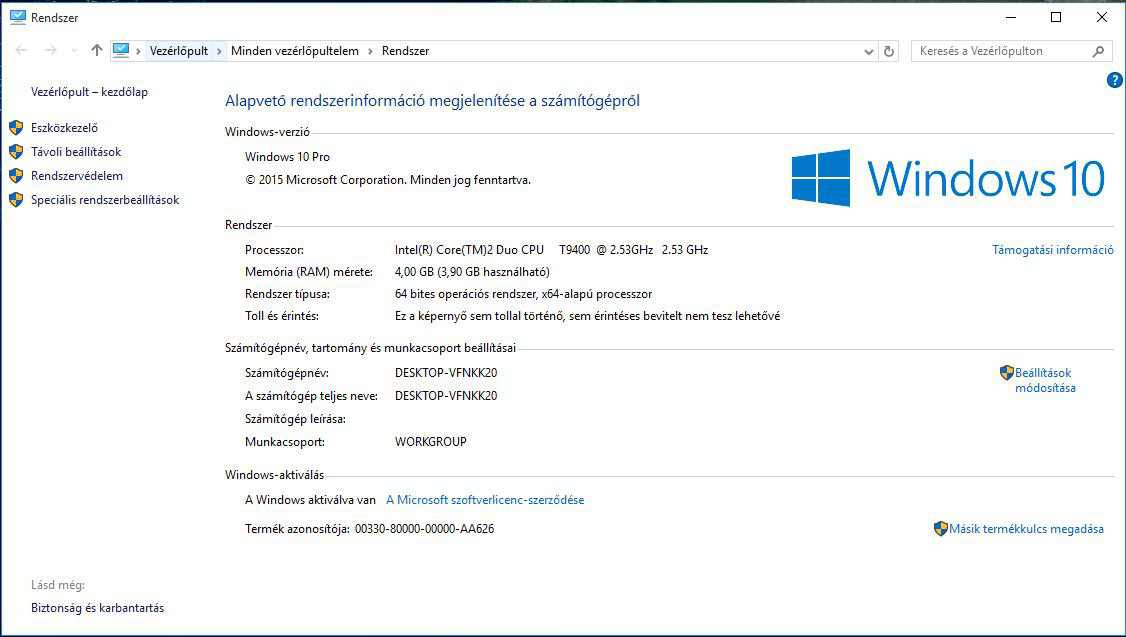Click the A Windows aktiválva van text
This screenshot has width=1126, height=637.
pyautogui.click(x=310, y=500)
